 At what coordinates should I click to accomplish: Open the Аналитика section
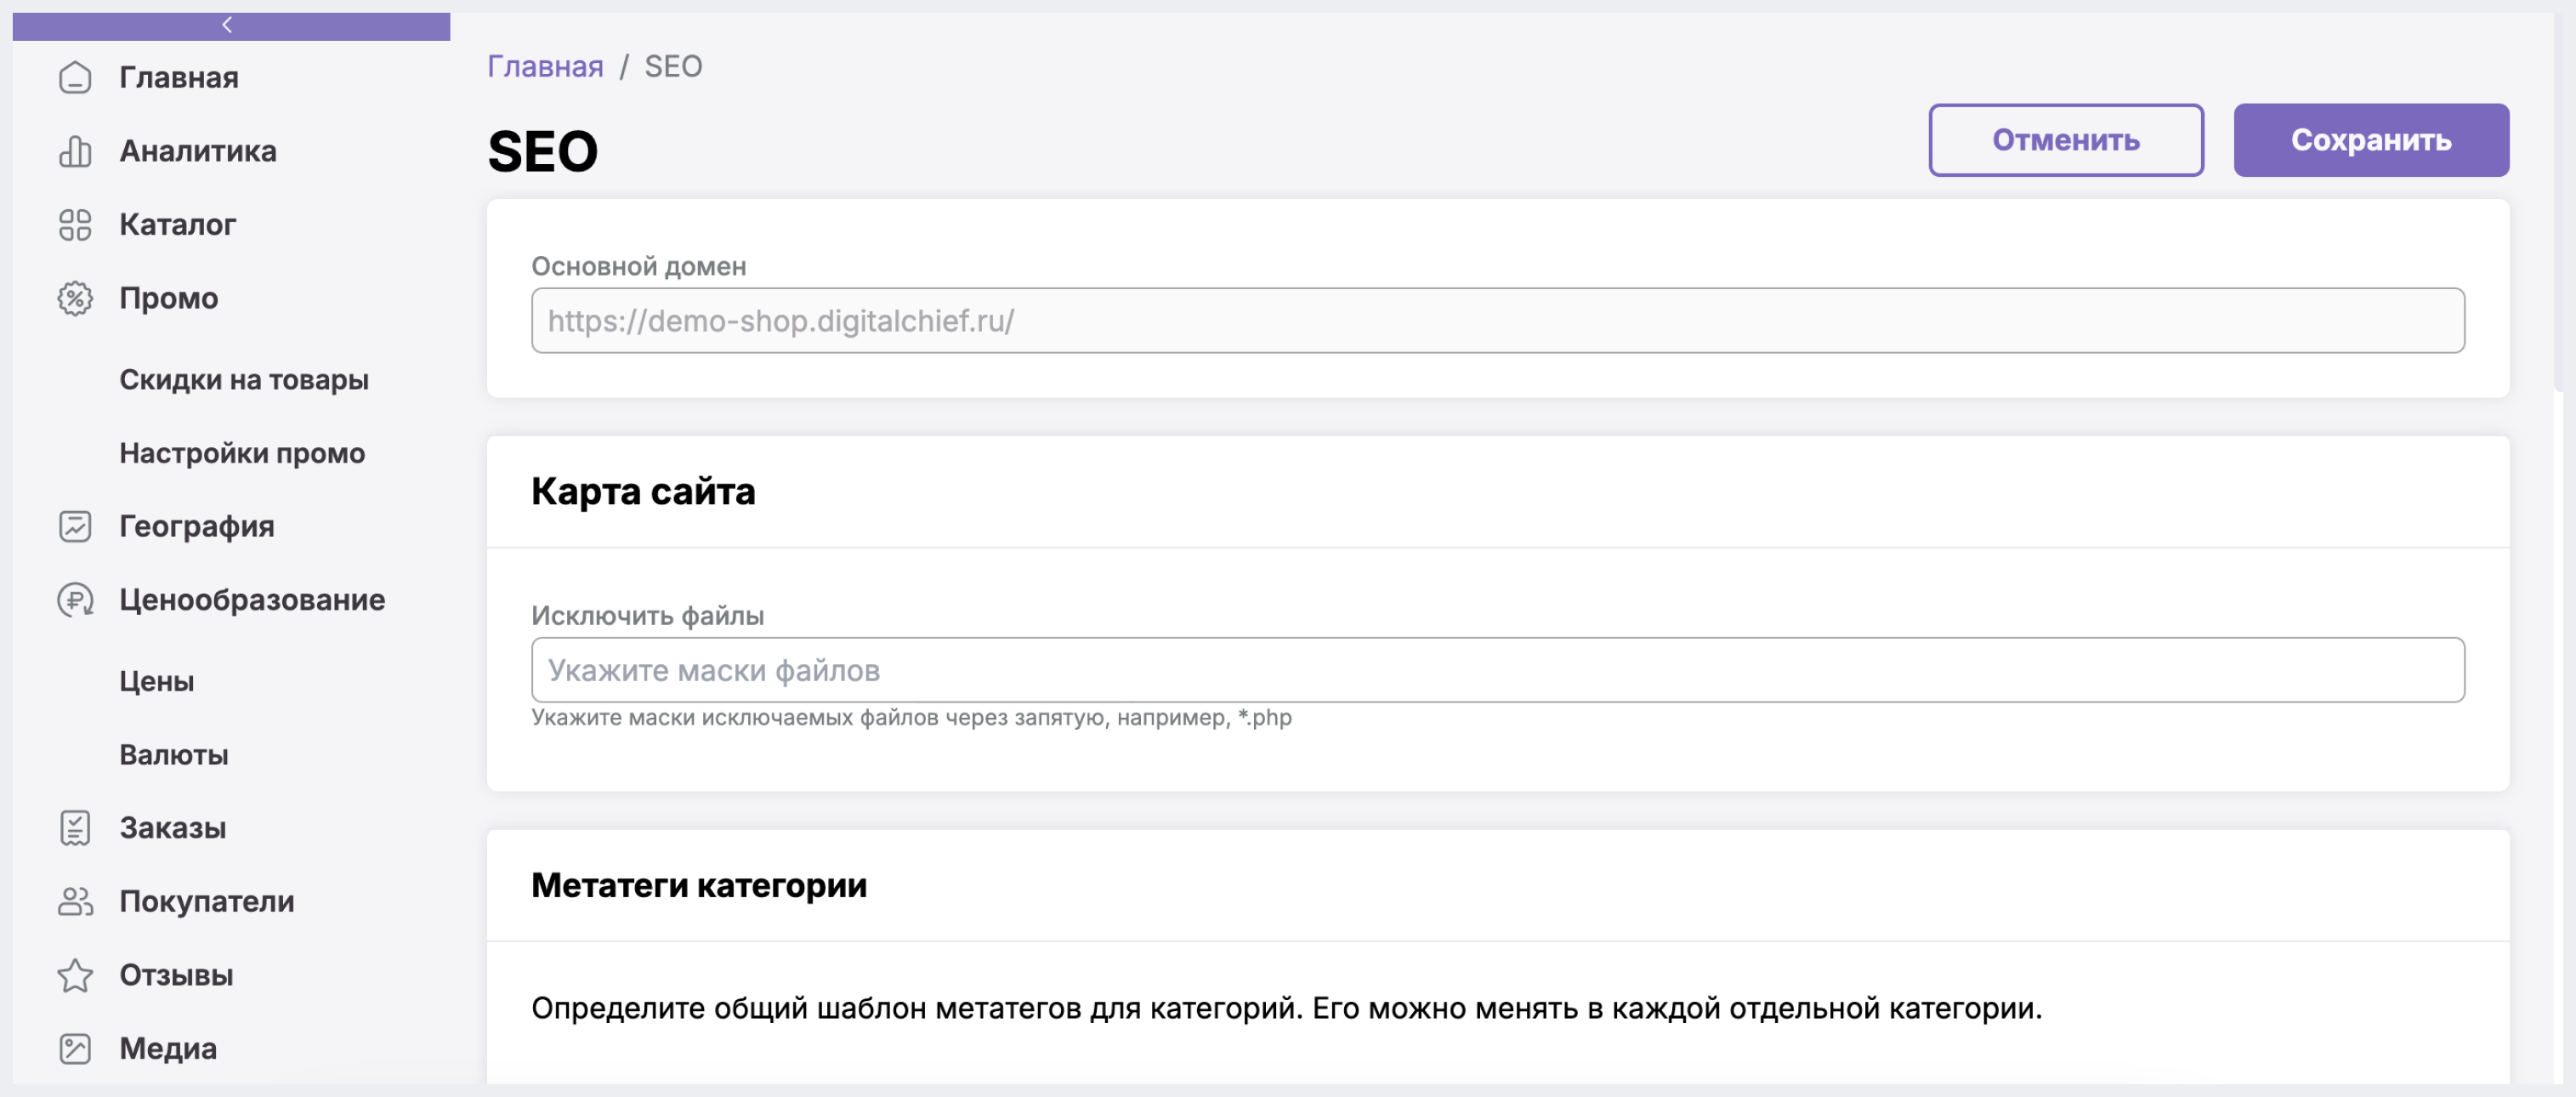(198, 151)
